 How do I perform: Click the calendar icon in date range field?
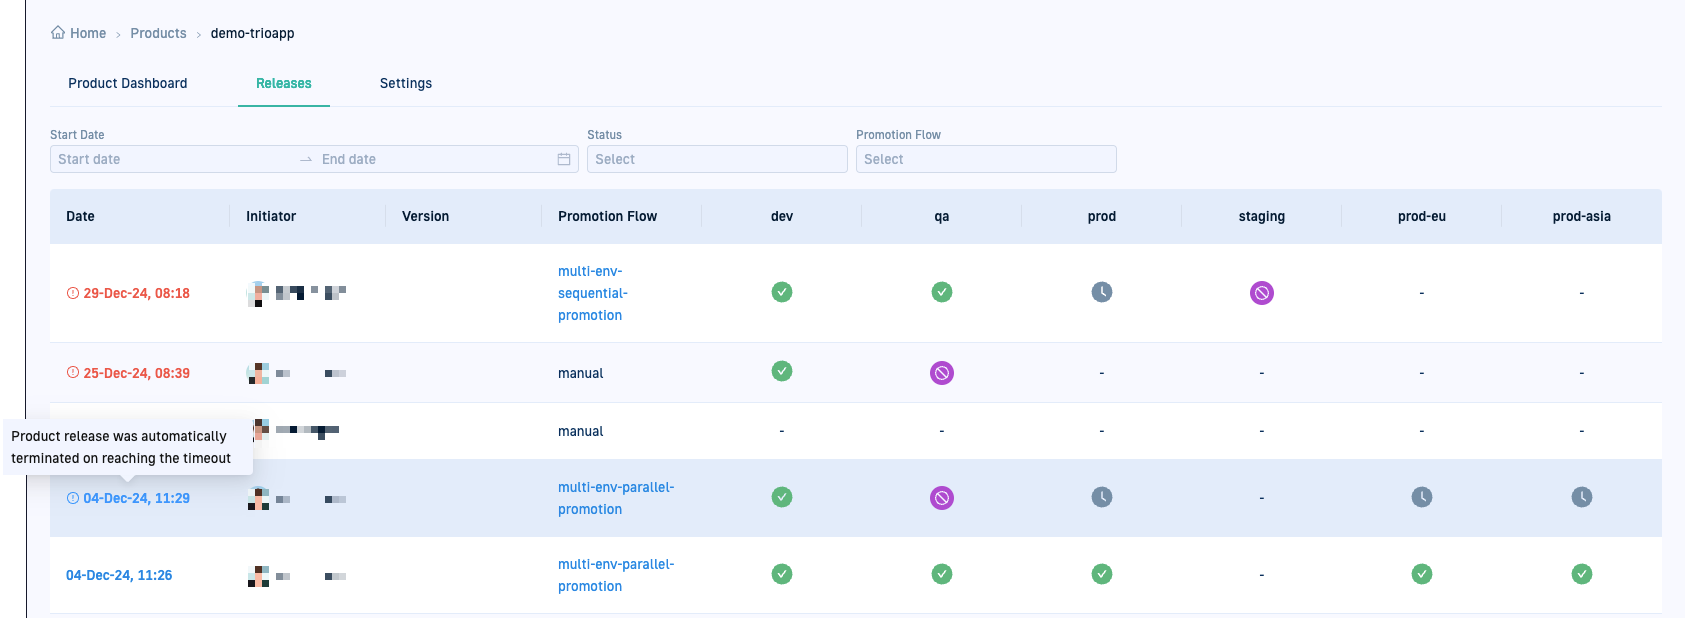(x=564, y=159)
